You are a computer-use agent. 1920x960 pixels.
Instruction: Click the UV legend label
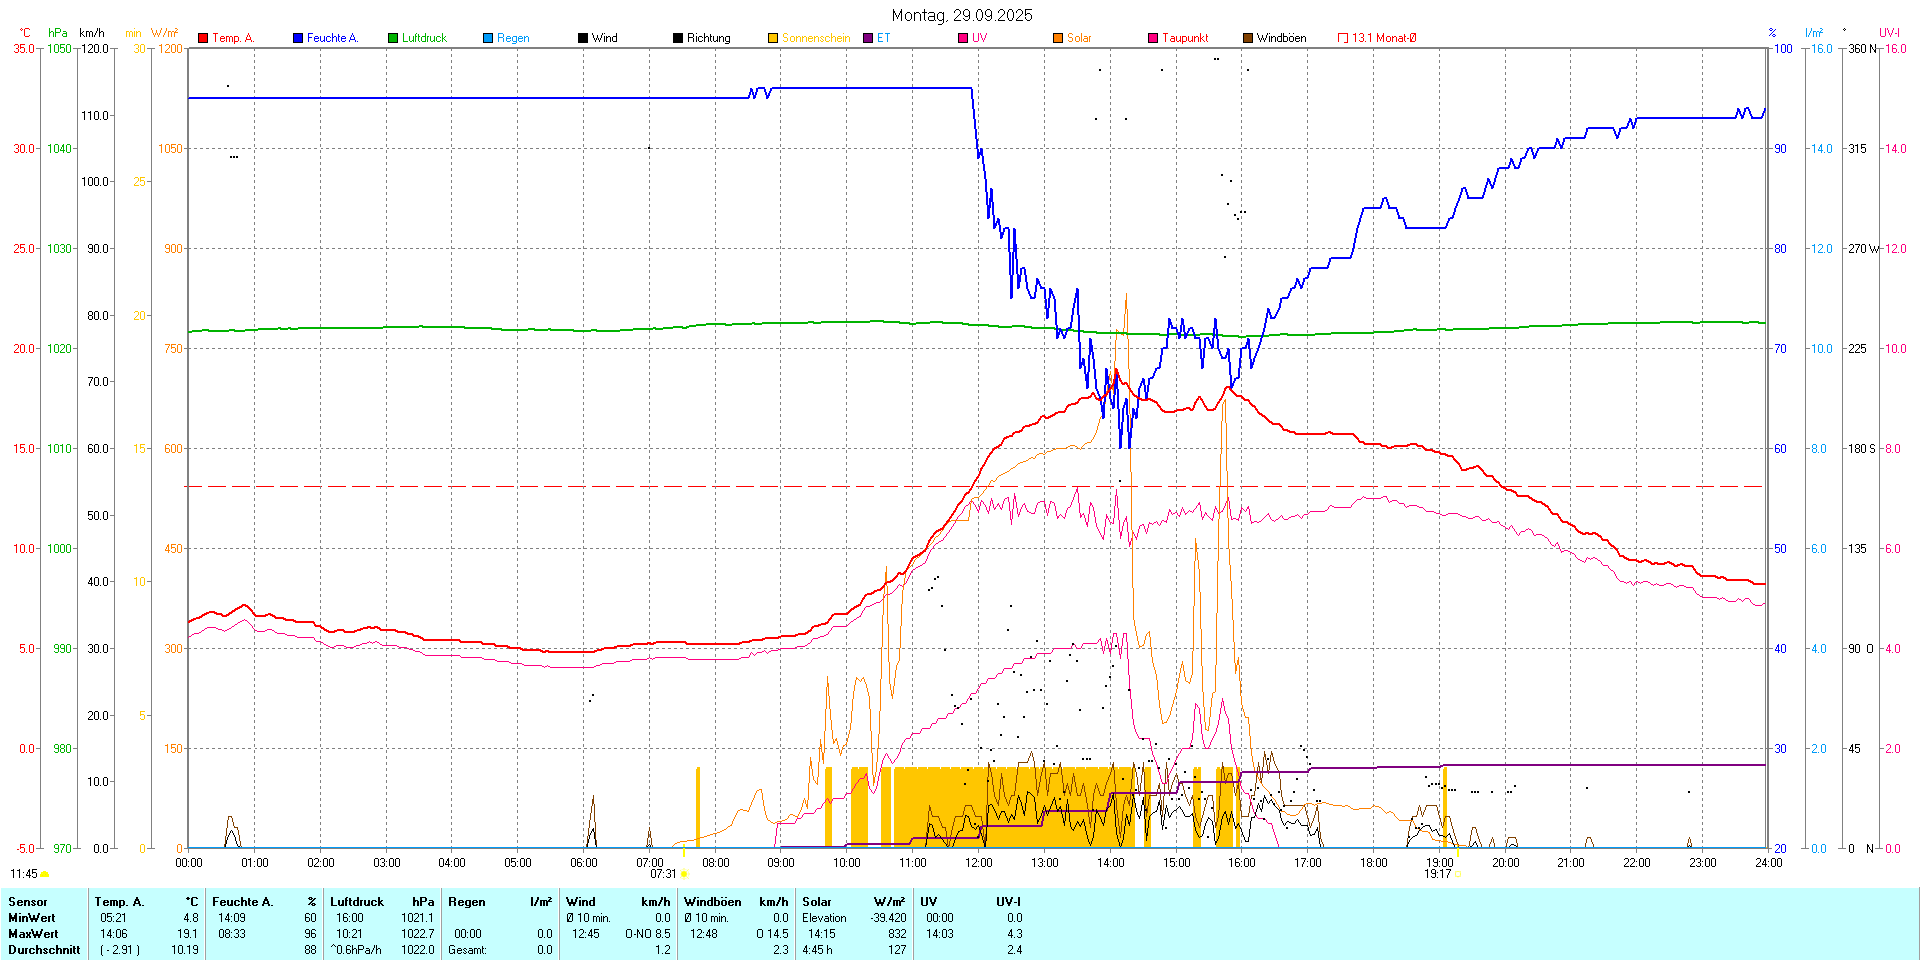(979, 38)
